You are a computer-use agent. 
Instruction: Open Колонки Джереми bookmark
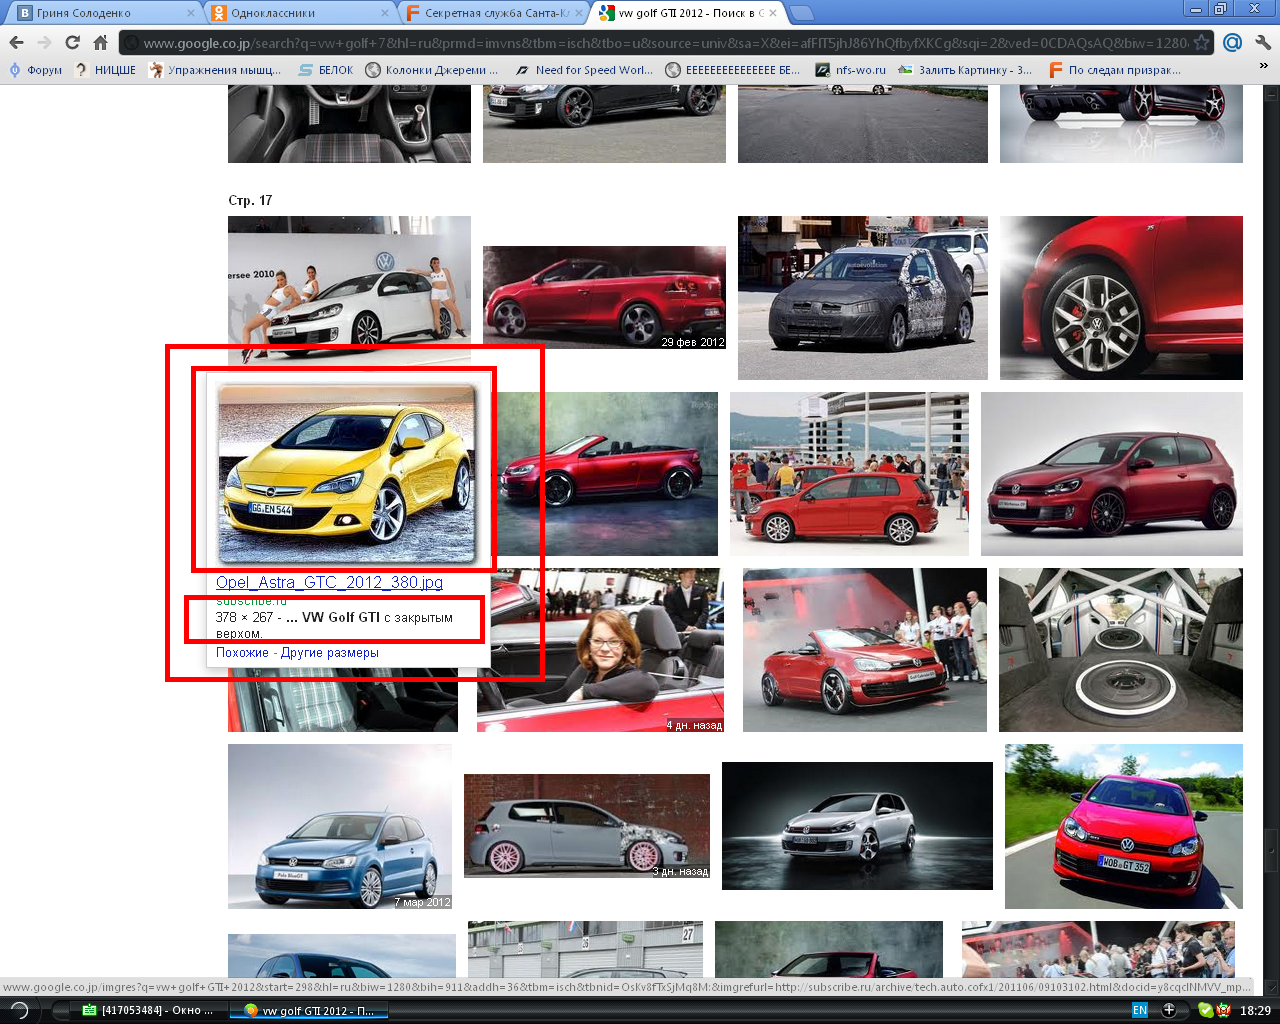(x=432, y=70)
